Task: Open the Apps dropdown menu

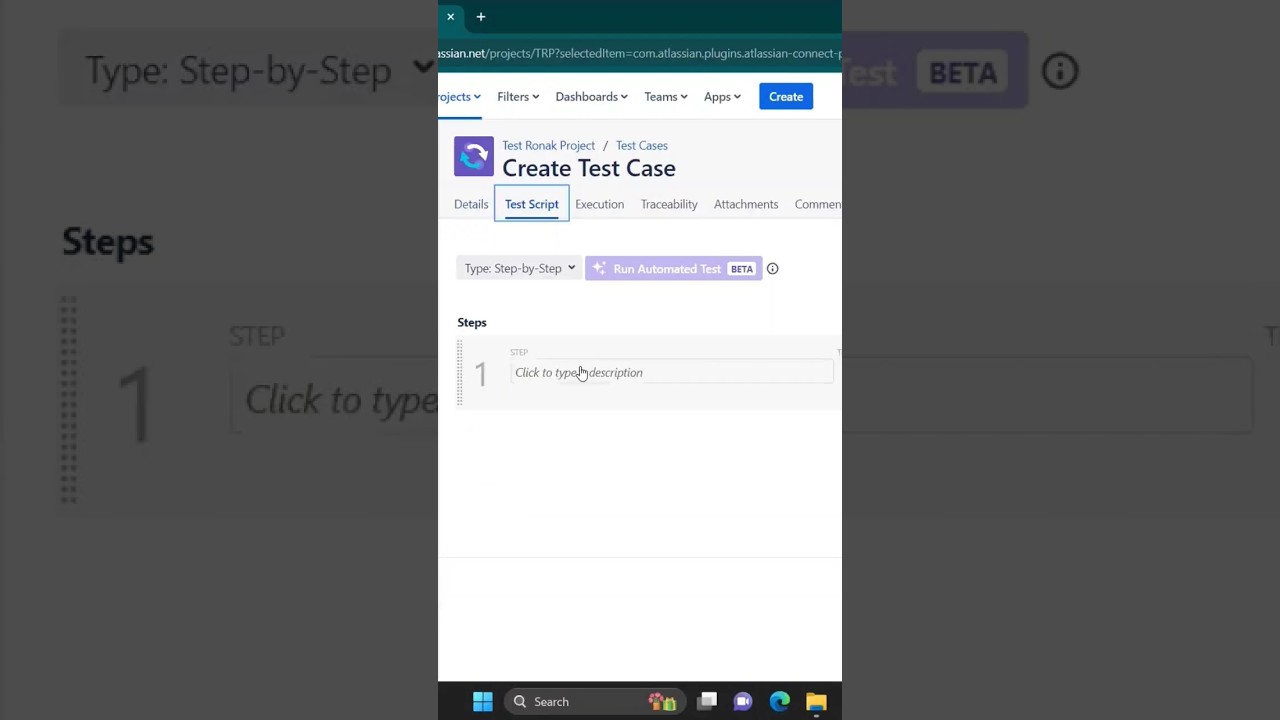Action: click(x=722, y=97)
